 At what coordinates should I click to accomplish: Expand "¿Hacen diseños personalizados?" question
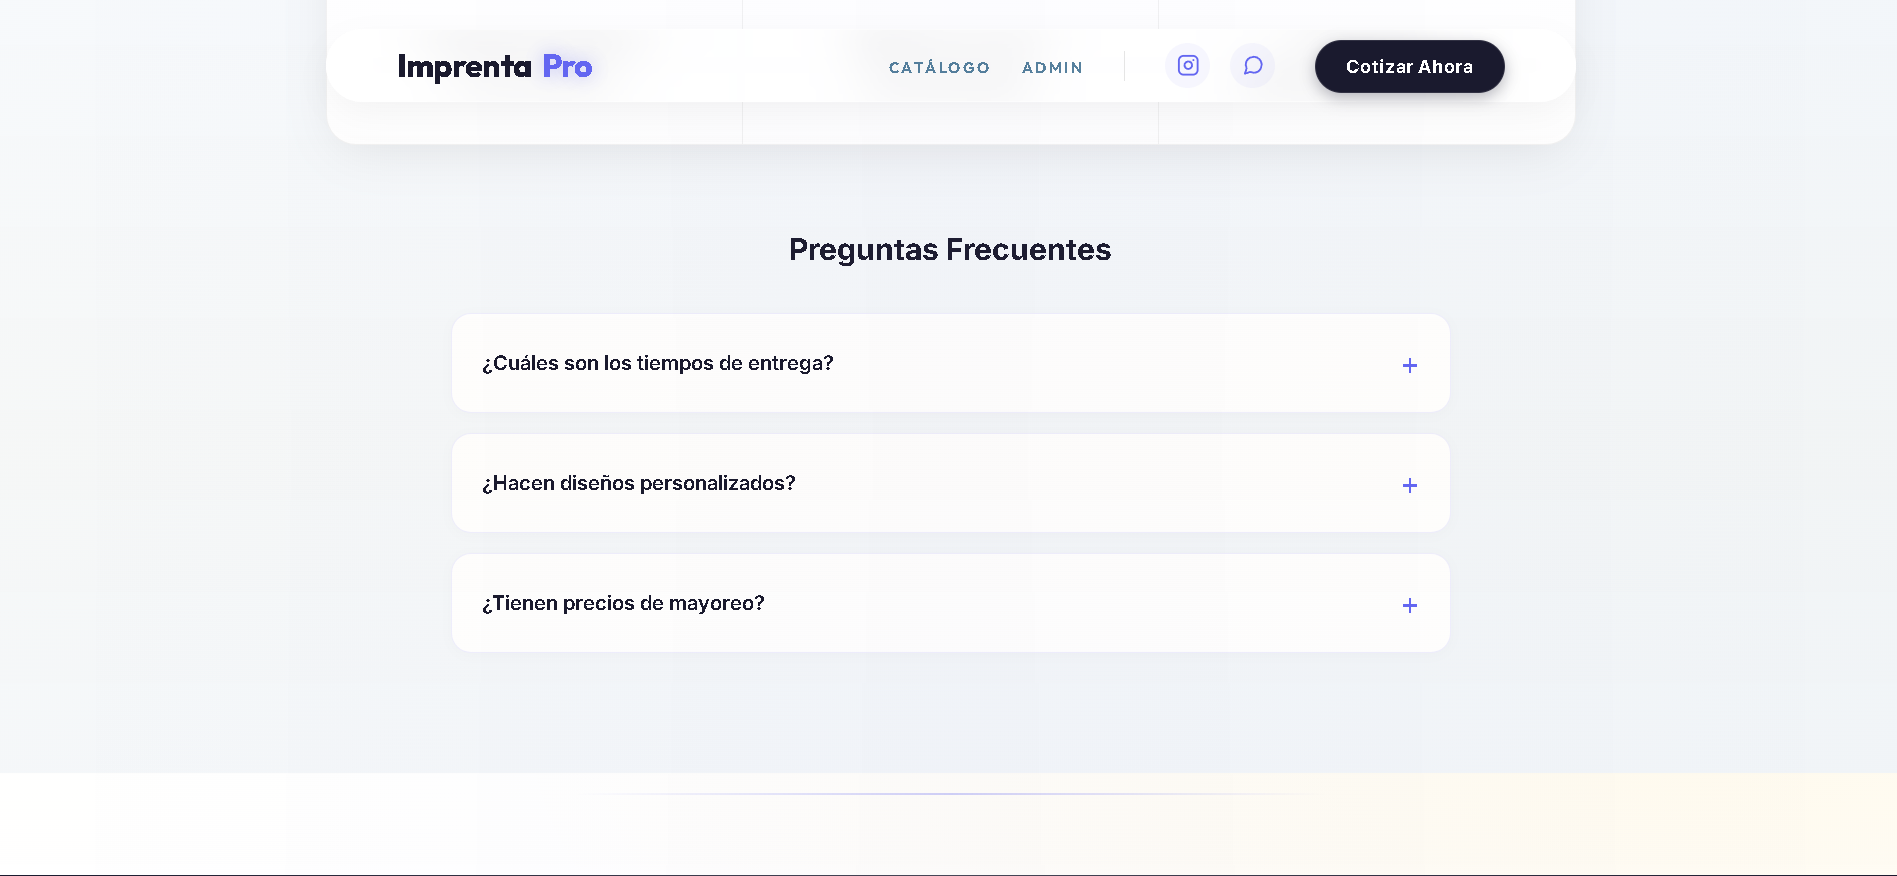pyautogui.click(x=638, y=483)
